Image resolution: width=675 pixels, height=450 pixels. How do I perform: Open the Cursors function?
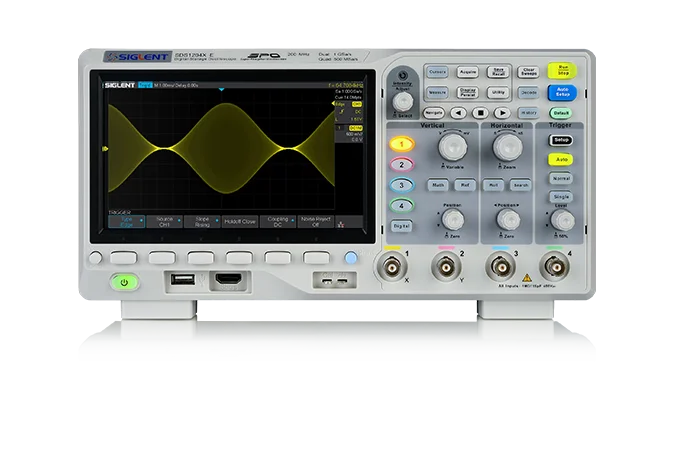pos(437,72)
